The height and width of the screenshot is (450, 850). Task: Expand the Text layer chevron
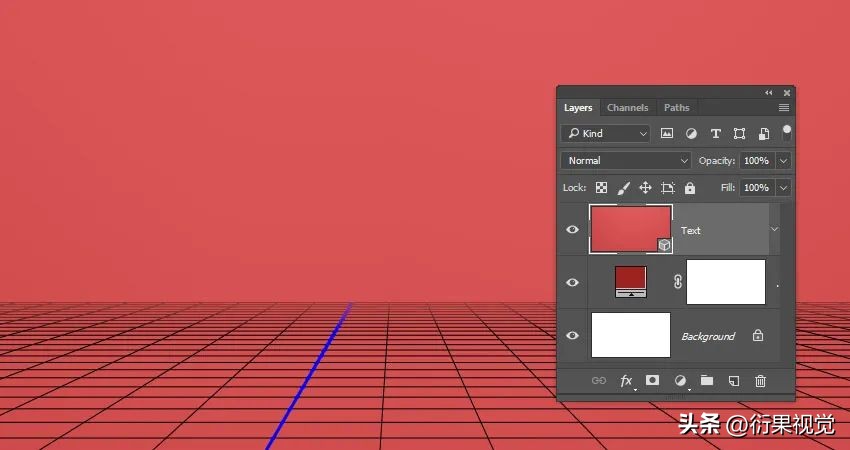coord(775,229)
